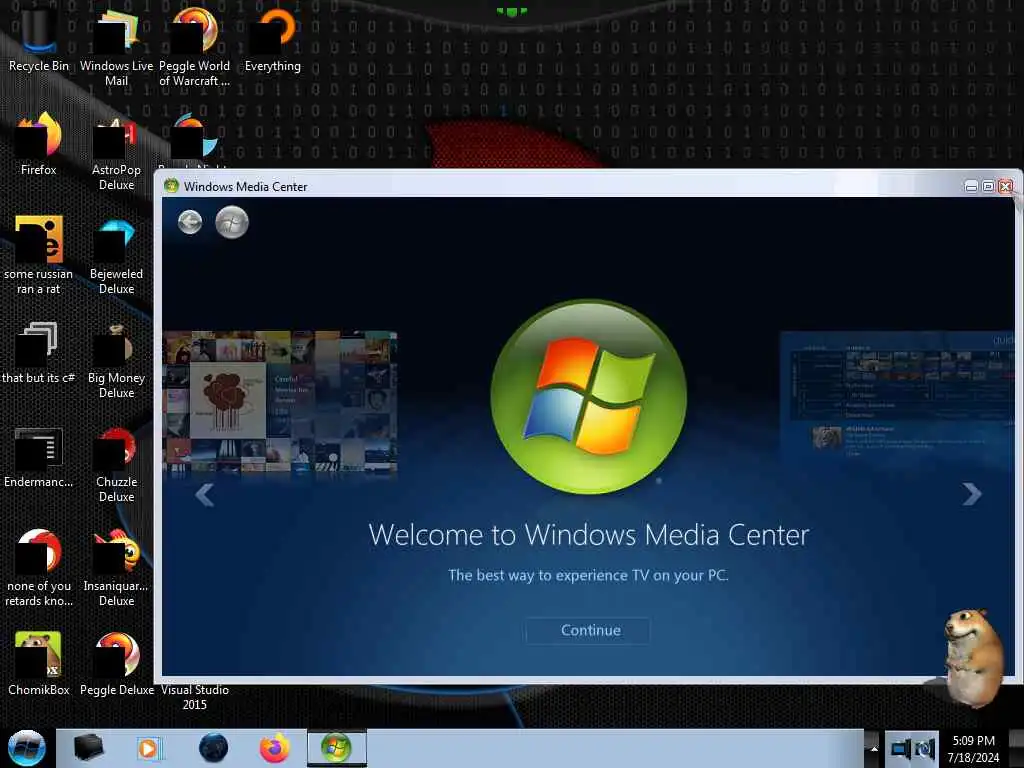Select the Bejeweled Deluxe desktop icon
This screenshot has width=1024, height=768.
[116, 255]
